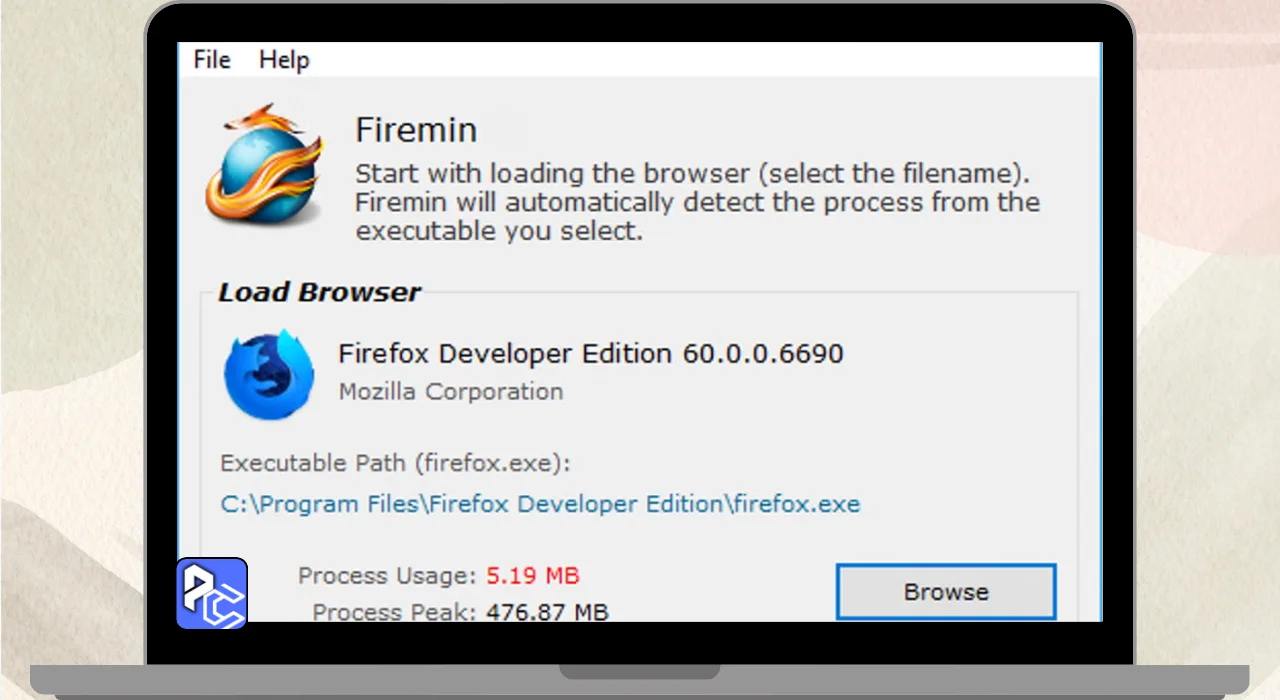The width and height of the screenshot is (1280, 700).
Task: Click the Mozilla Corporation publisher text
Action: 451,392
